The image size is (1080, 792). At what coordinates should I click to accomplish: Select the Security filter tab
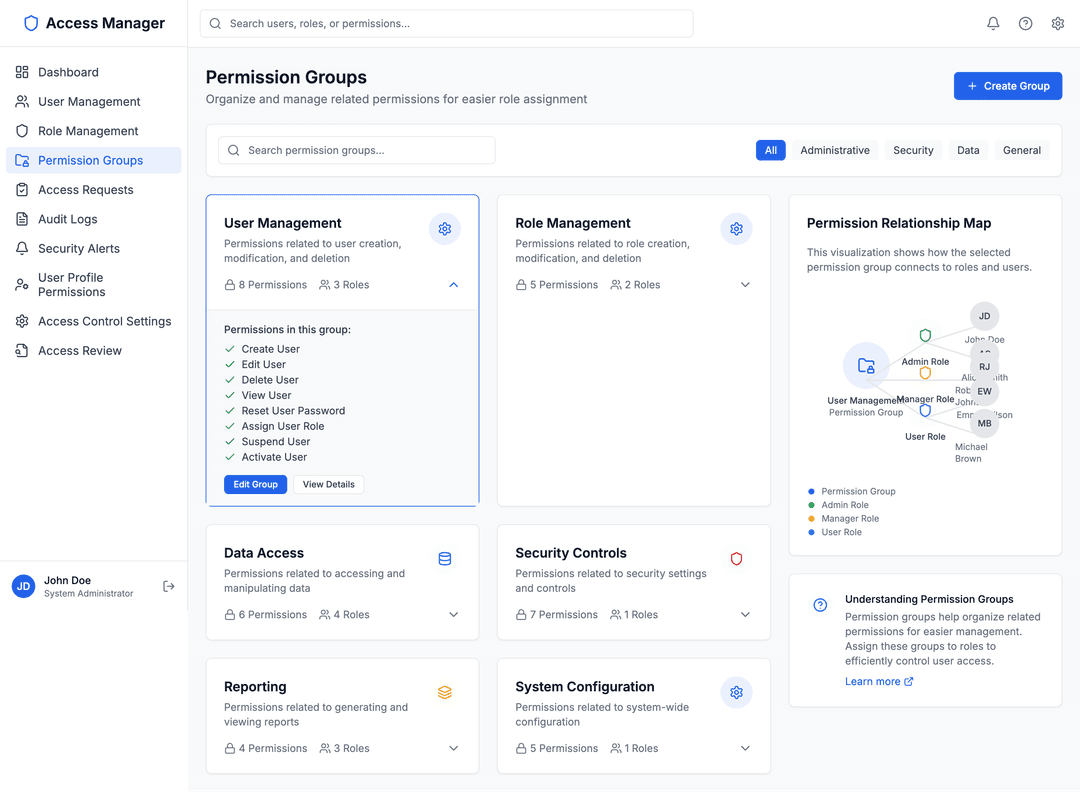(913, 150)
